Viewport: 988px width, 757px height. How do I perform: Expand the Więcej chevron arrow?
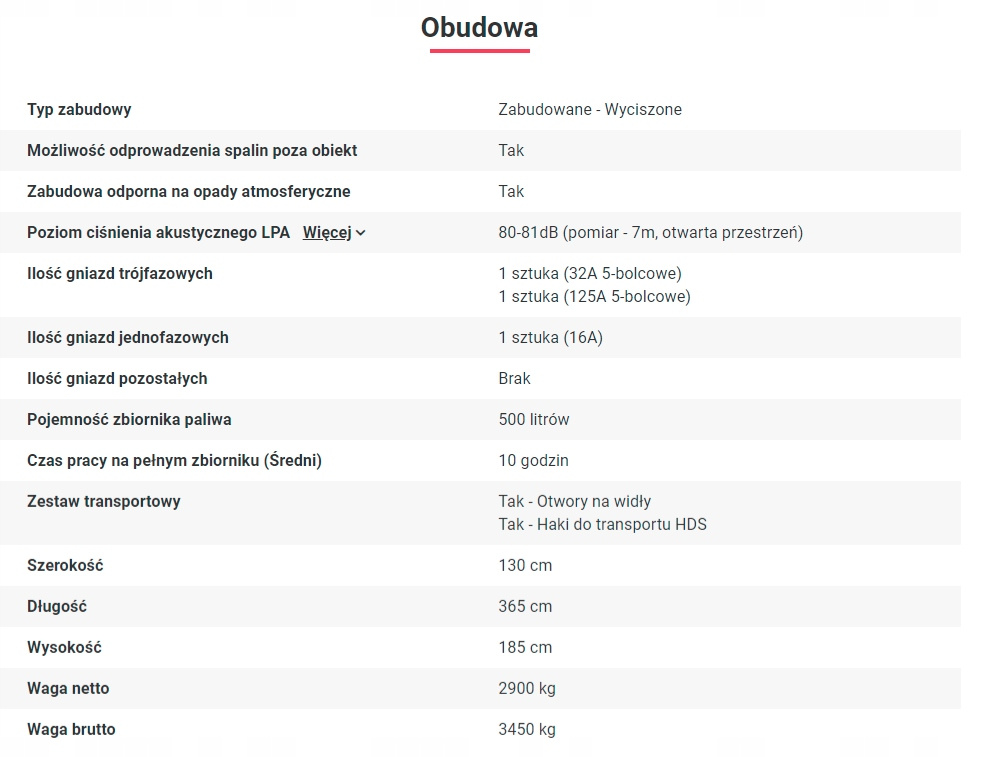click(361, 233)
